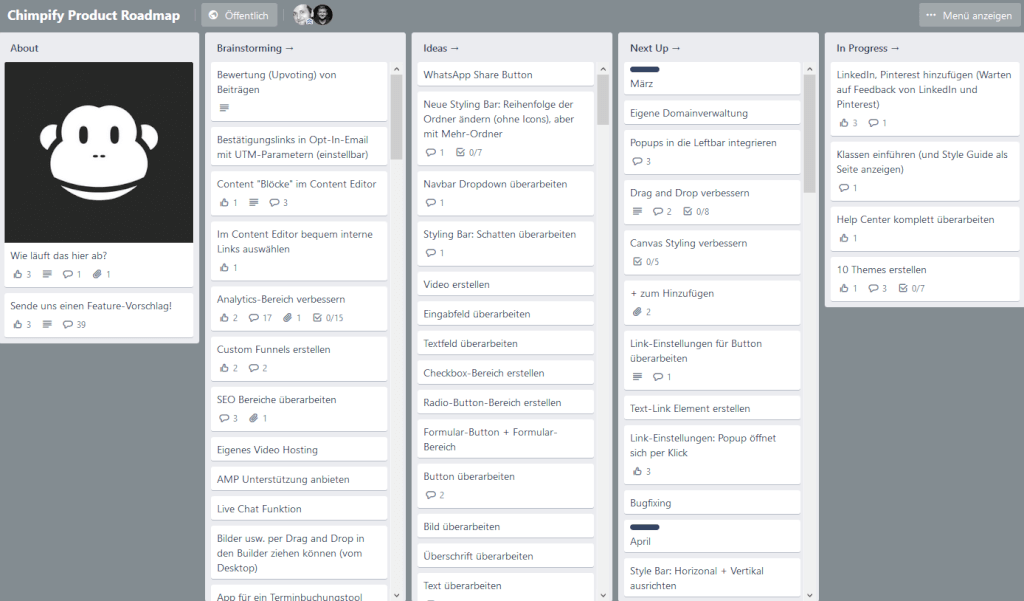Click comment icon on 'Styling Bar: Schatten überarbeiten'
Image resolution: width=1024 pixels, height=601 pixels.
point(430,253)
